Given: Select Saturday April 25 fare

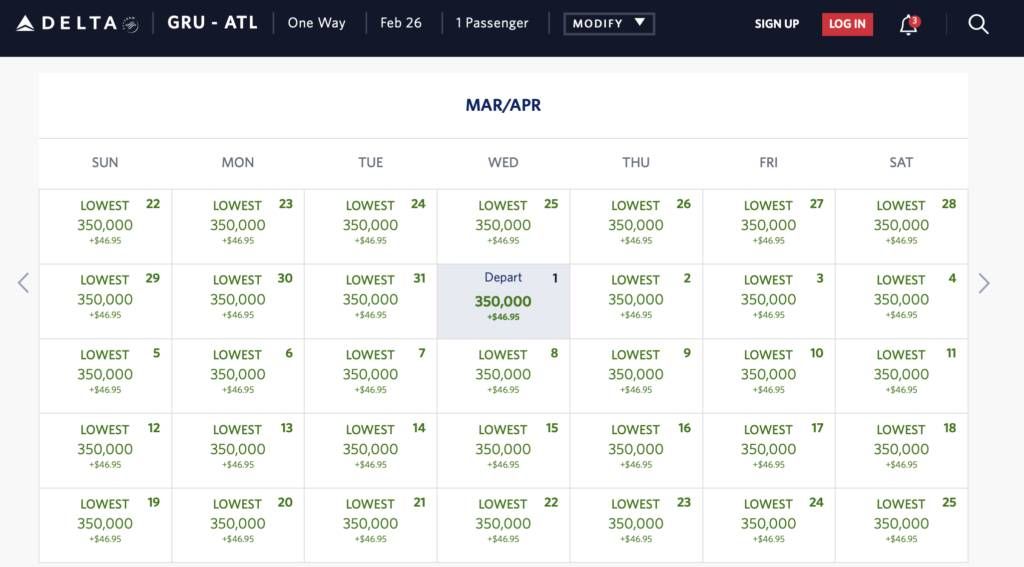Looking at the screenshot, I should (901, 525).
